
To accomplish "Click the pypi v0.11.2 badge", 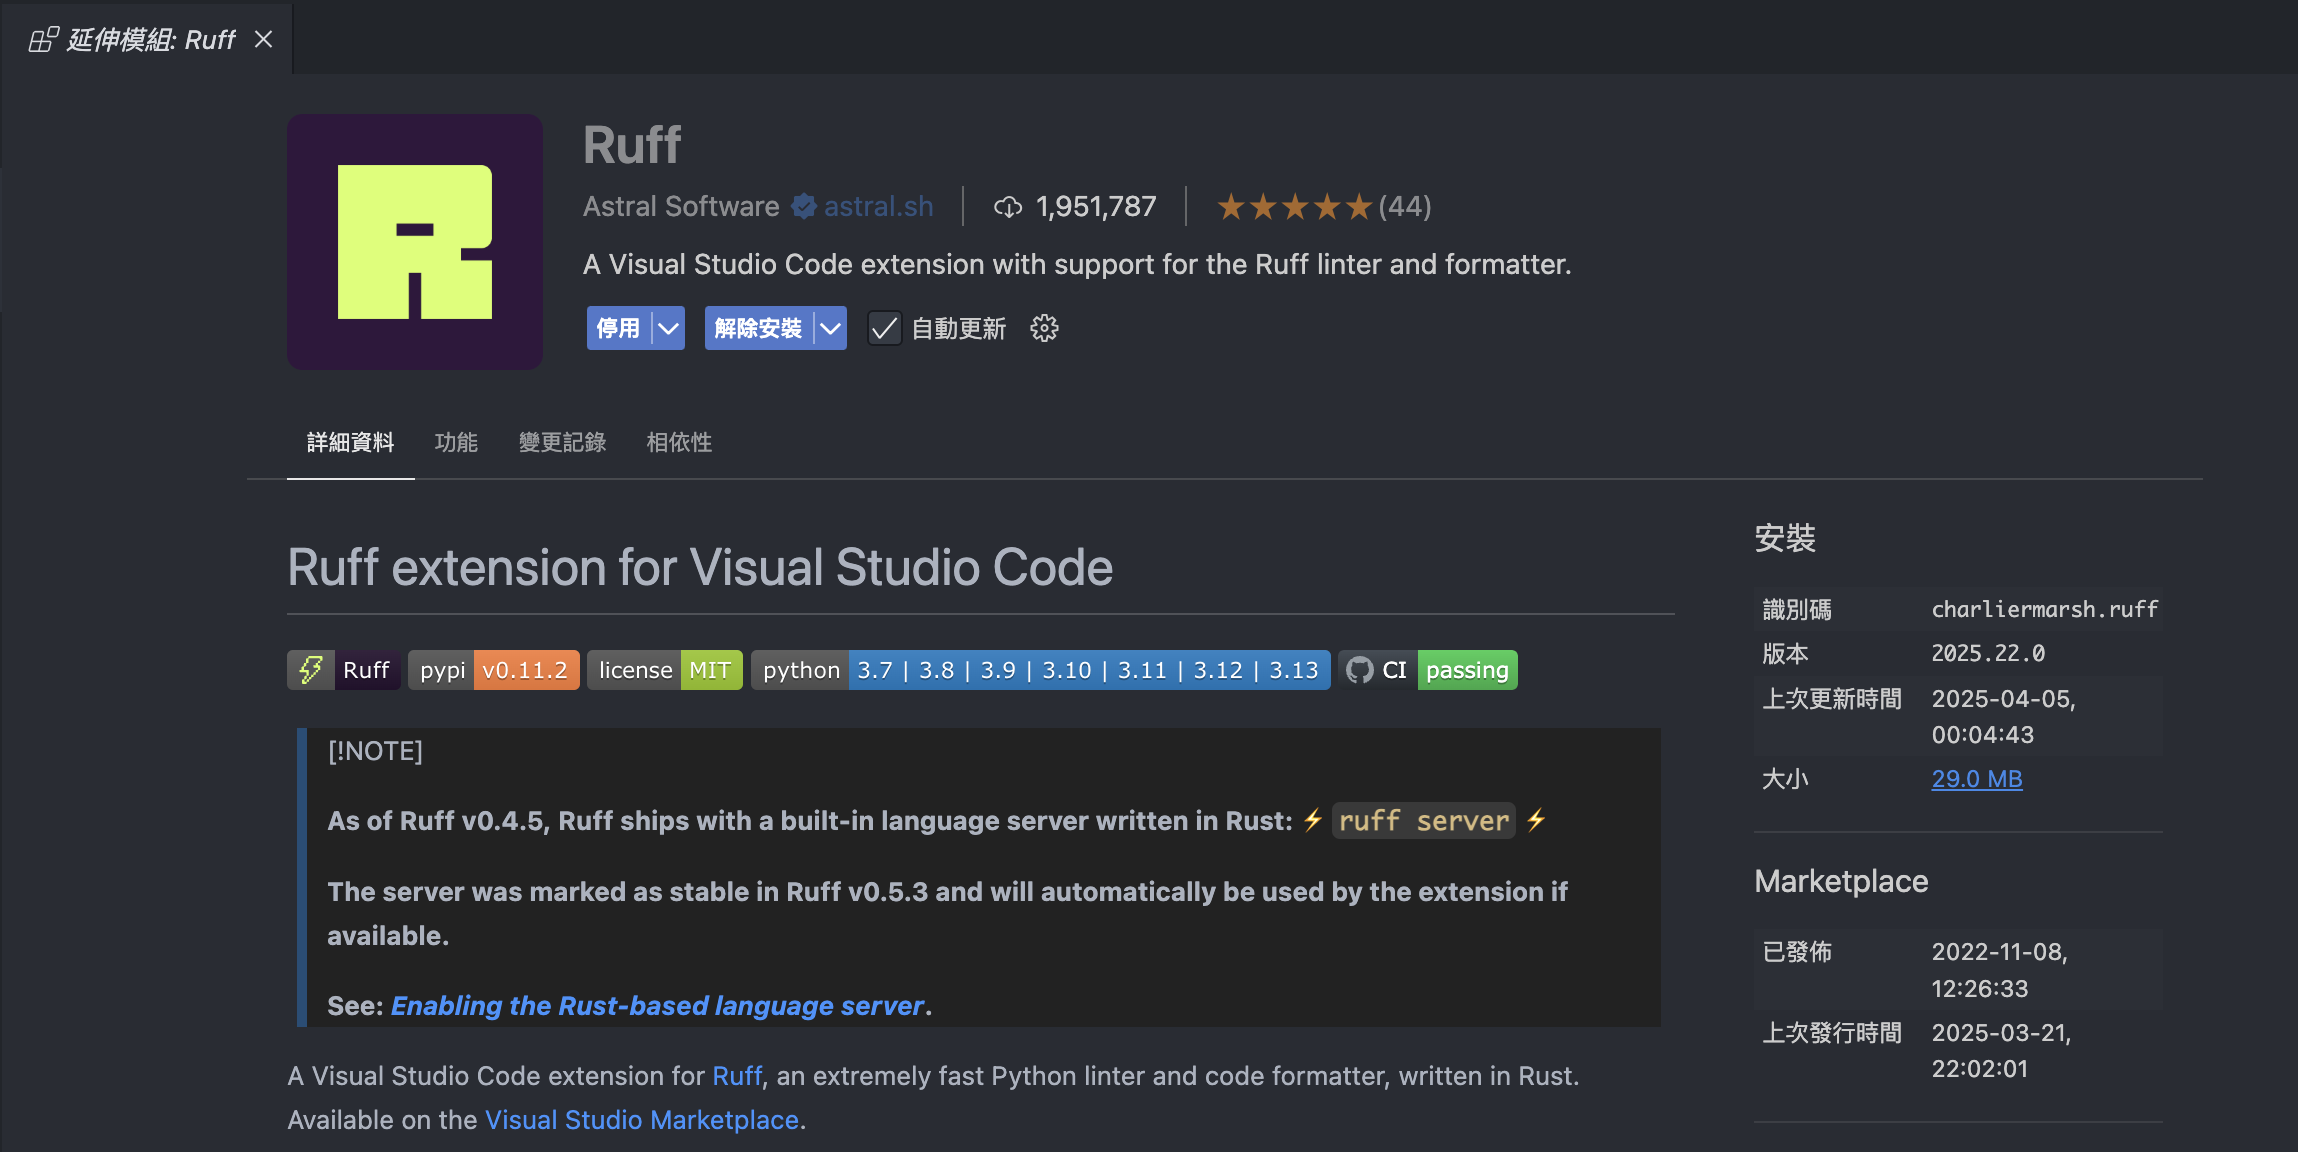I will click(x=494, y=670).
